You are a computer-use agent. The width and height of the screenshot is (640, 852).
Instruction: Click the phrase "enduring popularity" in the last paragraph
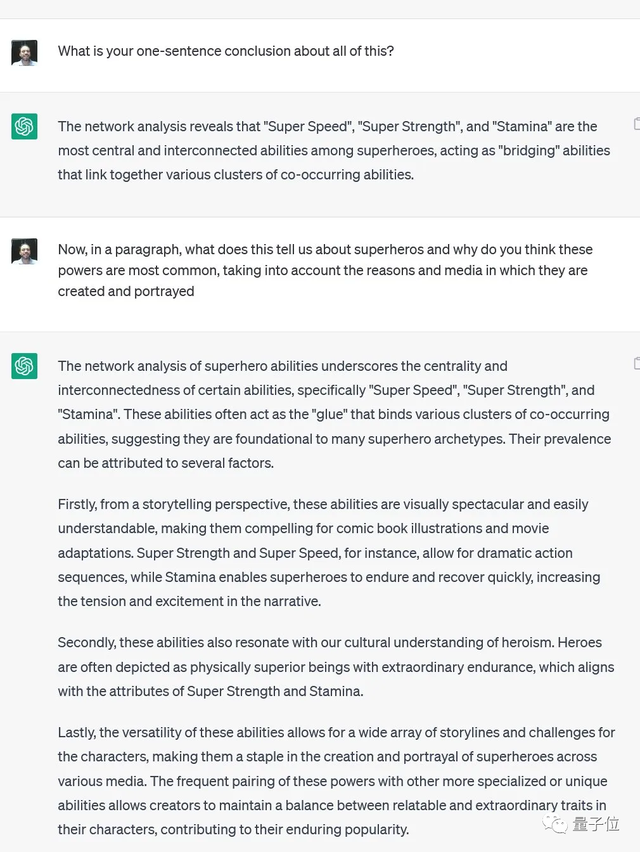click(342, 829)
